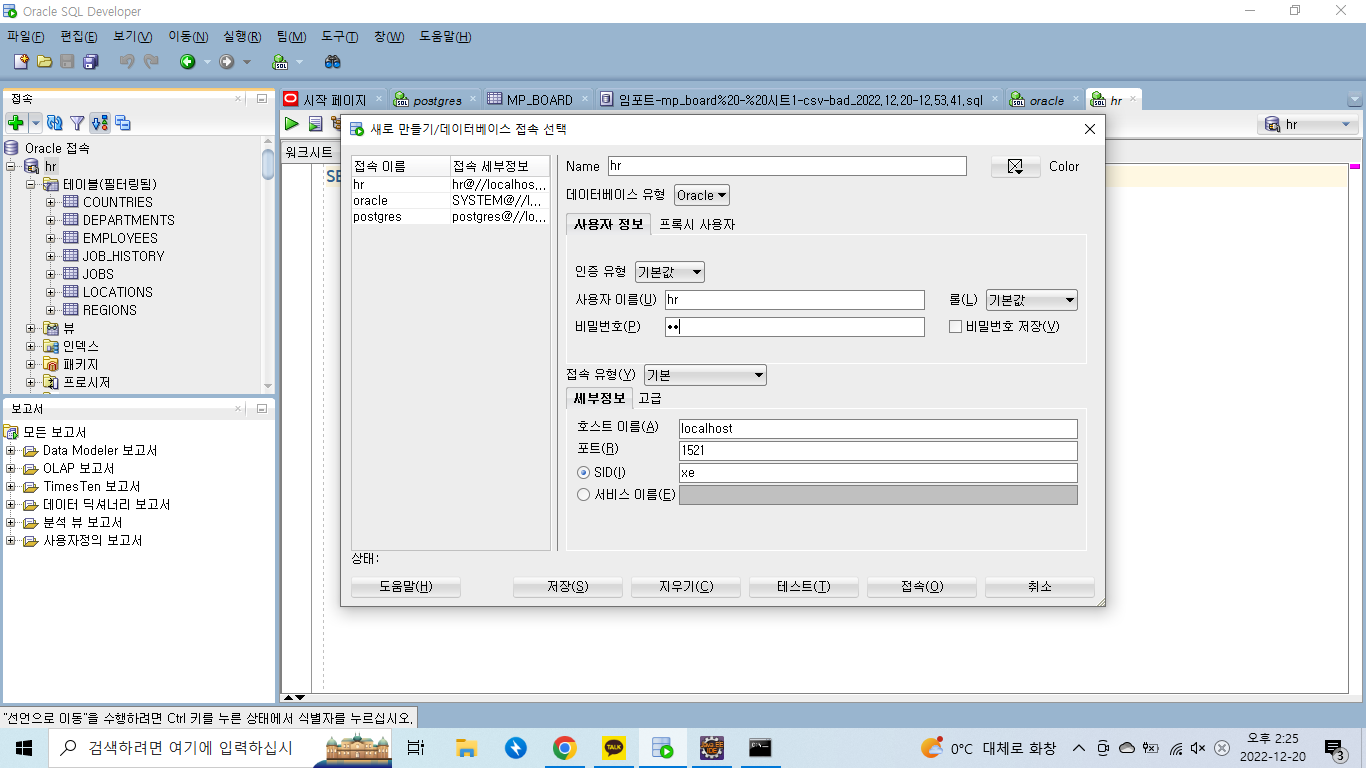Select the SID radio button

click(x=584, y=472)
